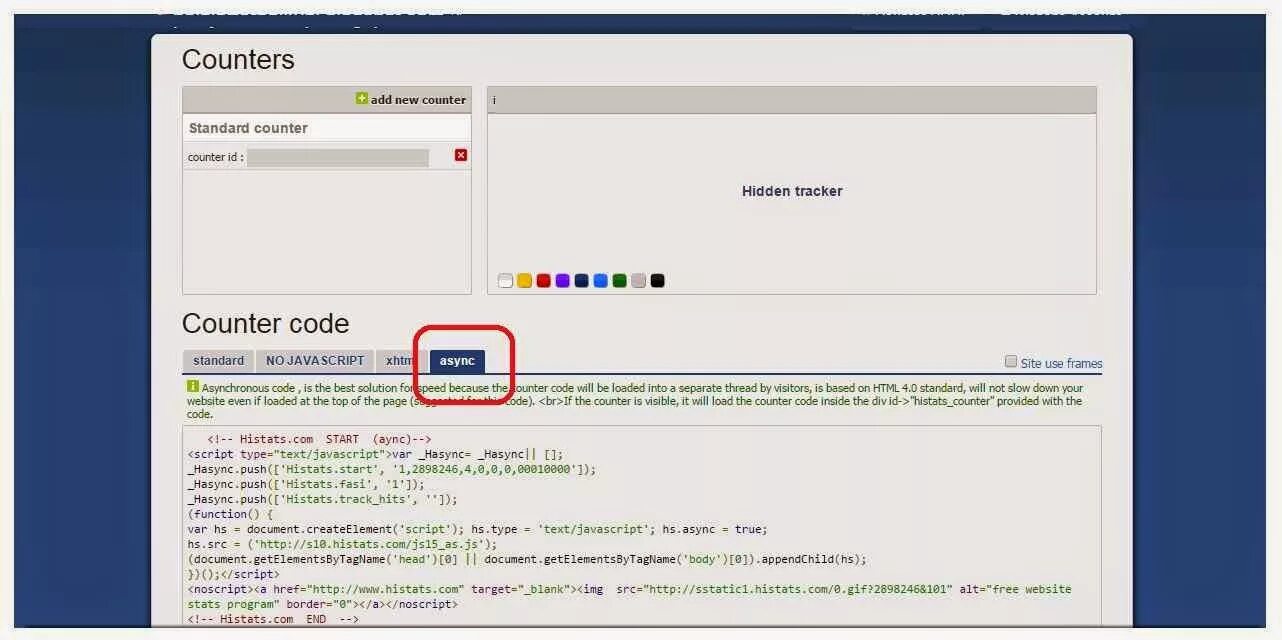
Task: Click the 'add new counter' link
Action: 418,100
